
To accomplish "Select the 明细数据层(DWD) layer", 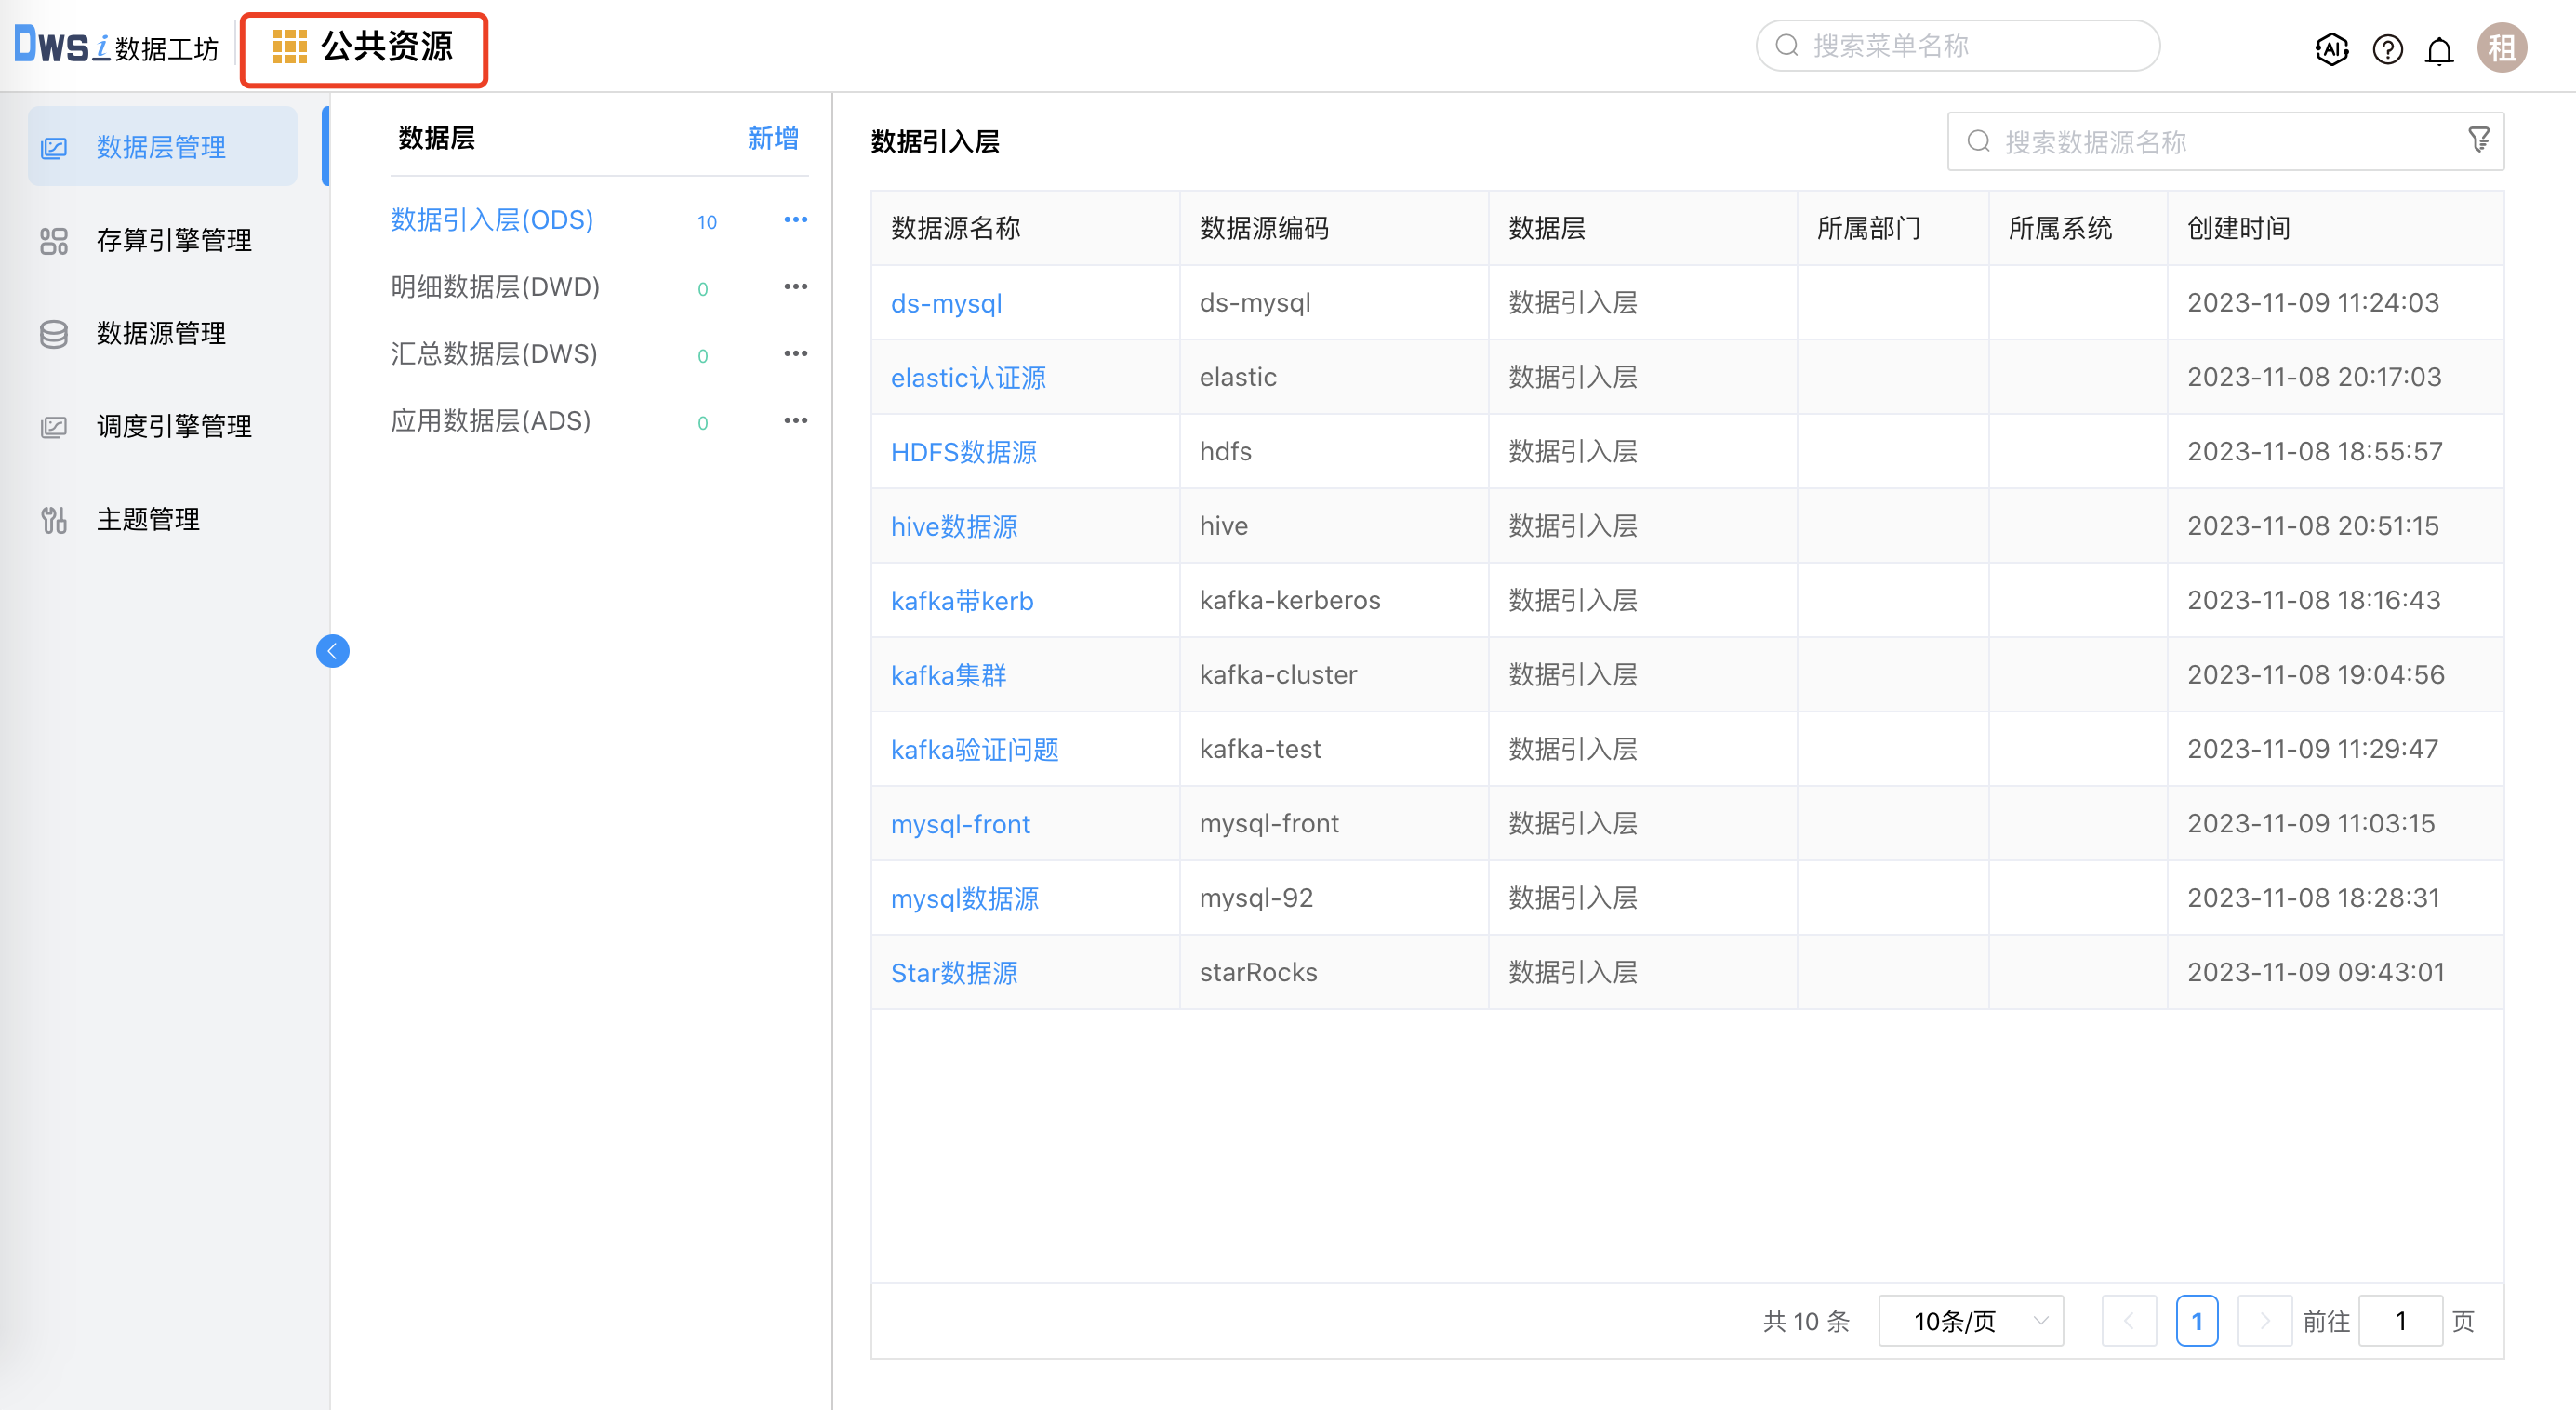I will pyautogui.click(x=495, y=287).
